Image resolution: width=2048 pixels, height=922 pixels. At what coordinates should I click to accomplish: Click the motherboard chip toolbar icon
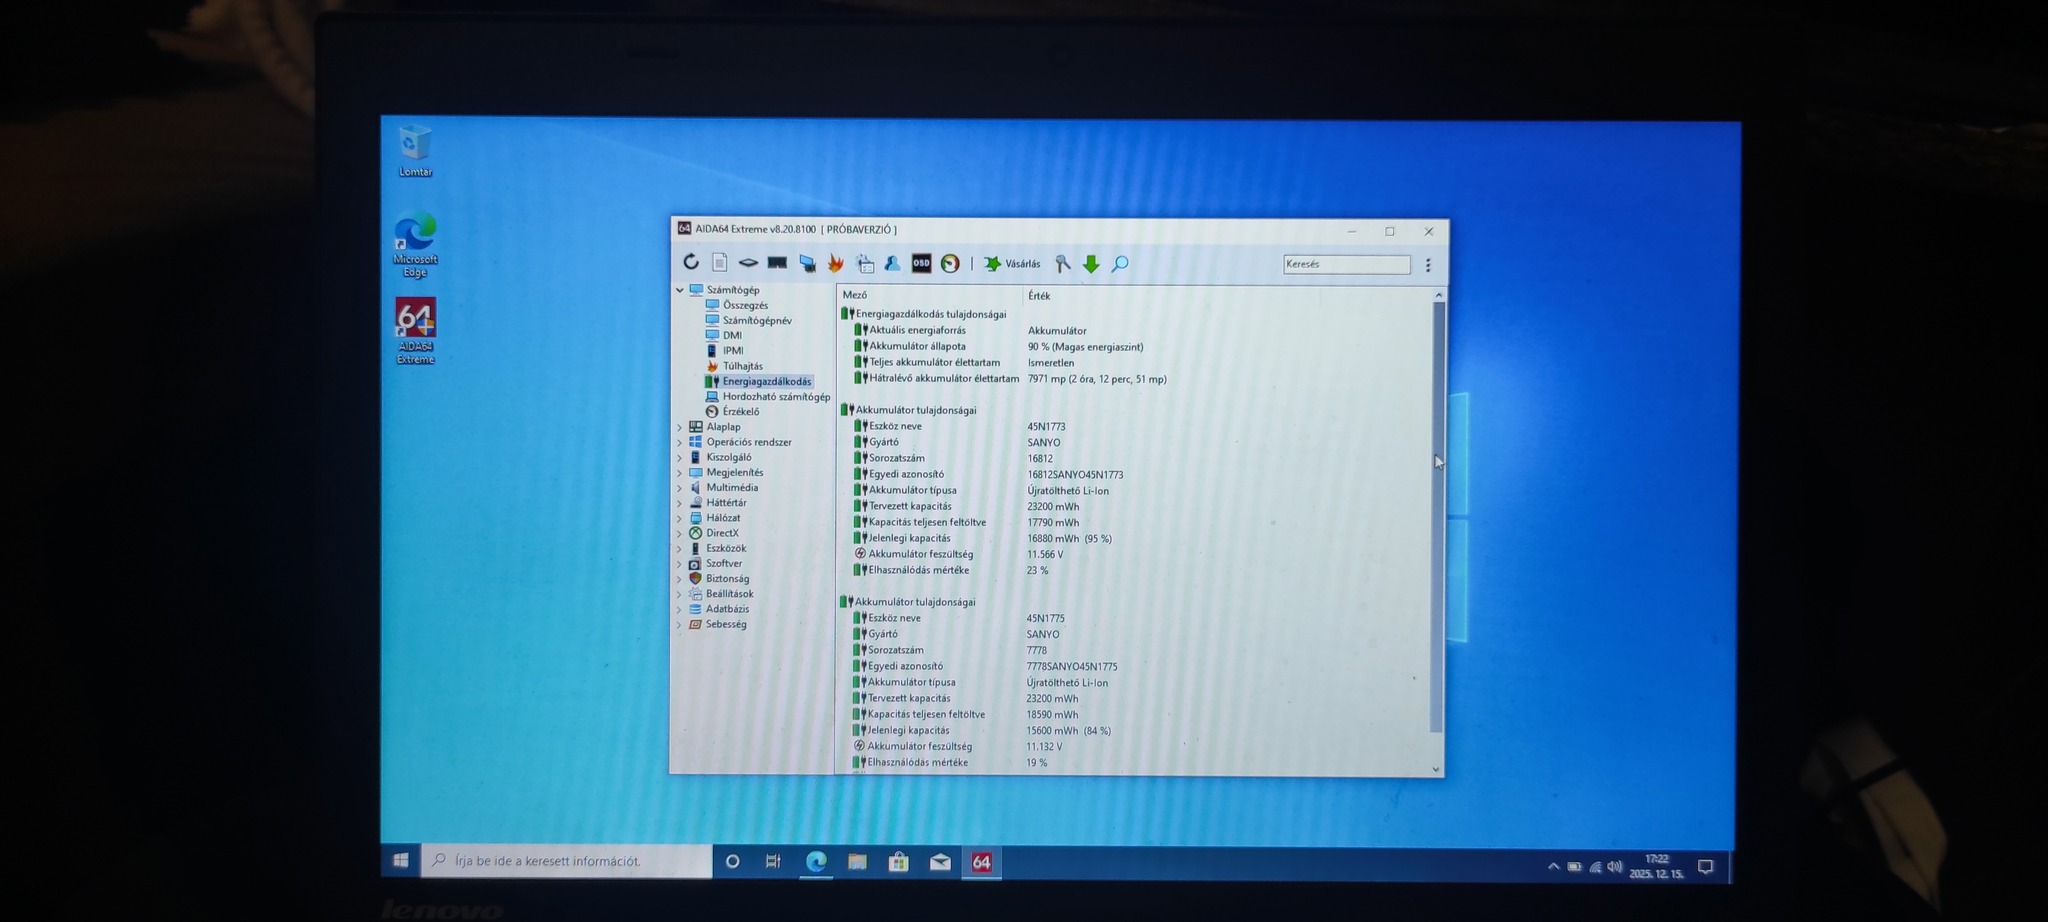[748, 263]
